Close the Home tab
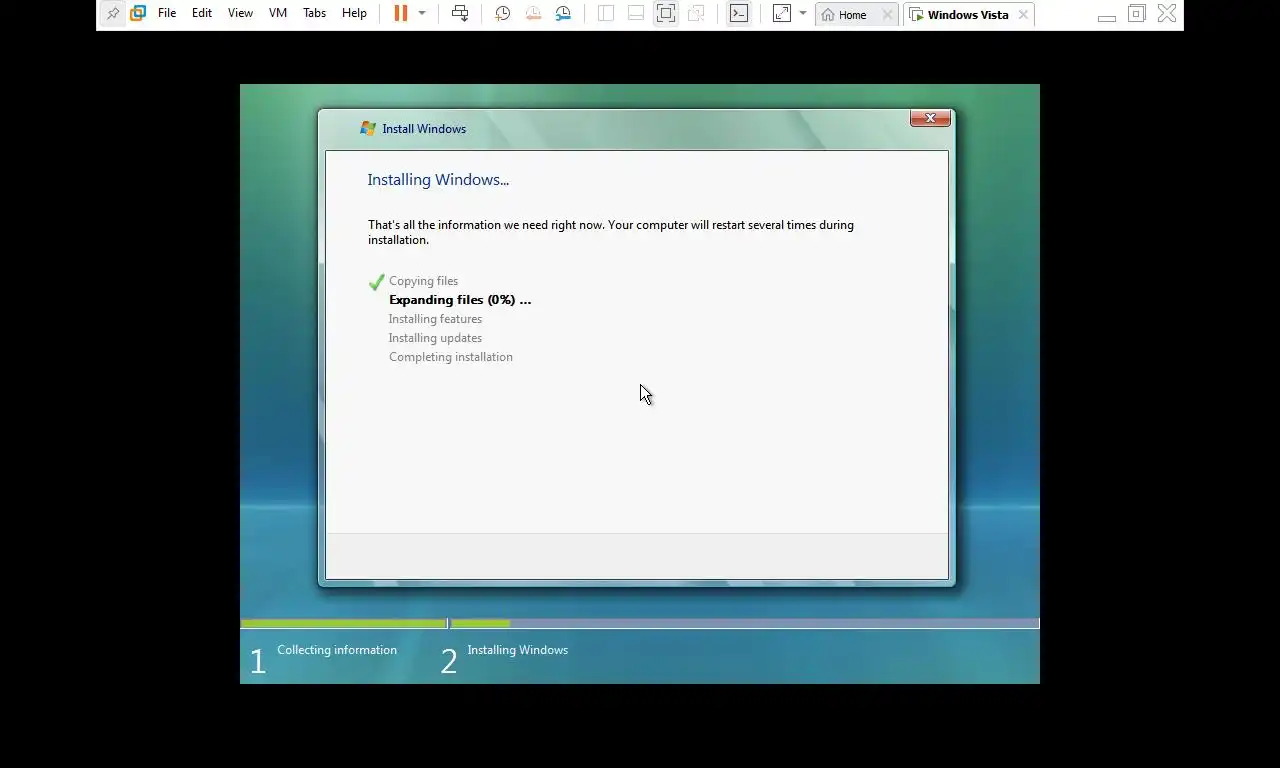The width and height of the screenshot is (1280, 768). (887, 15)
